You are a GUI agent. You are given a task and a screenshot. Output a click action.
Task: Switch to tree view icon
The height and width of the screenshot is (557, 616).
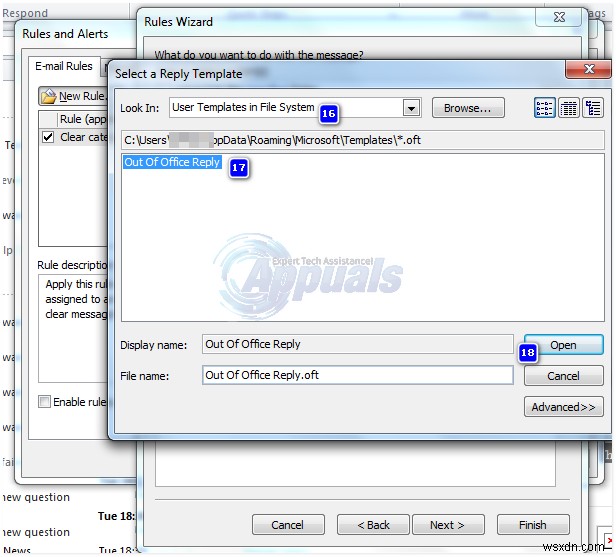pyautogui.click(x=592, y=108)
